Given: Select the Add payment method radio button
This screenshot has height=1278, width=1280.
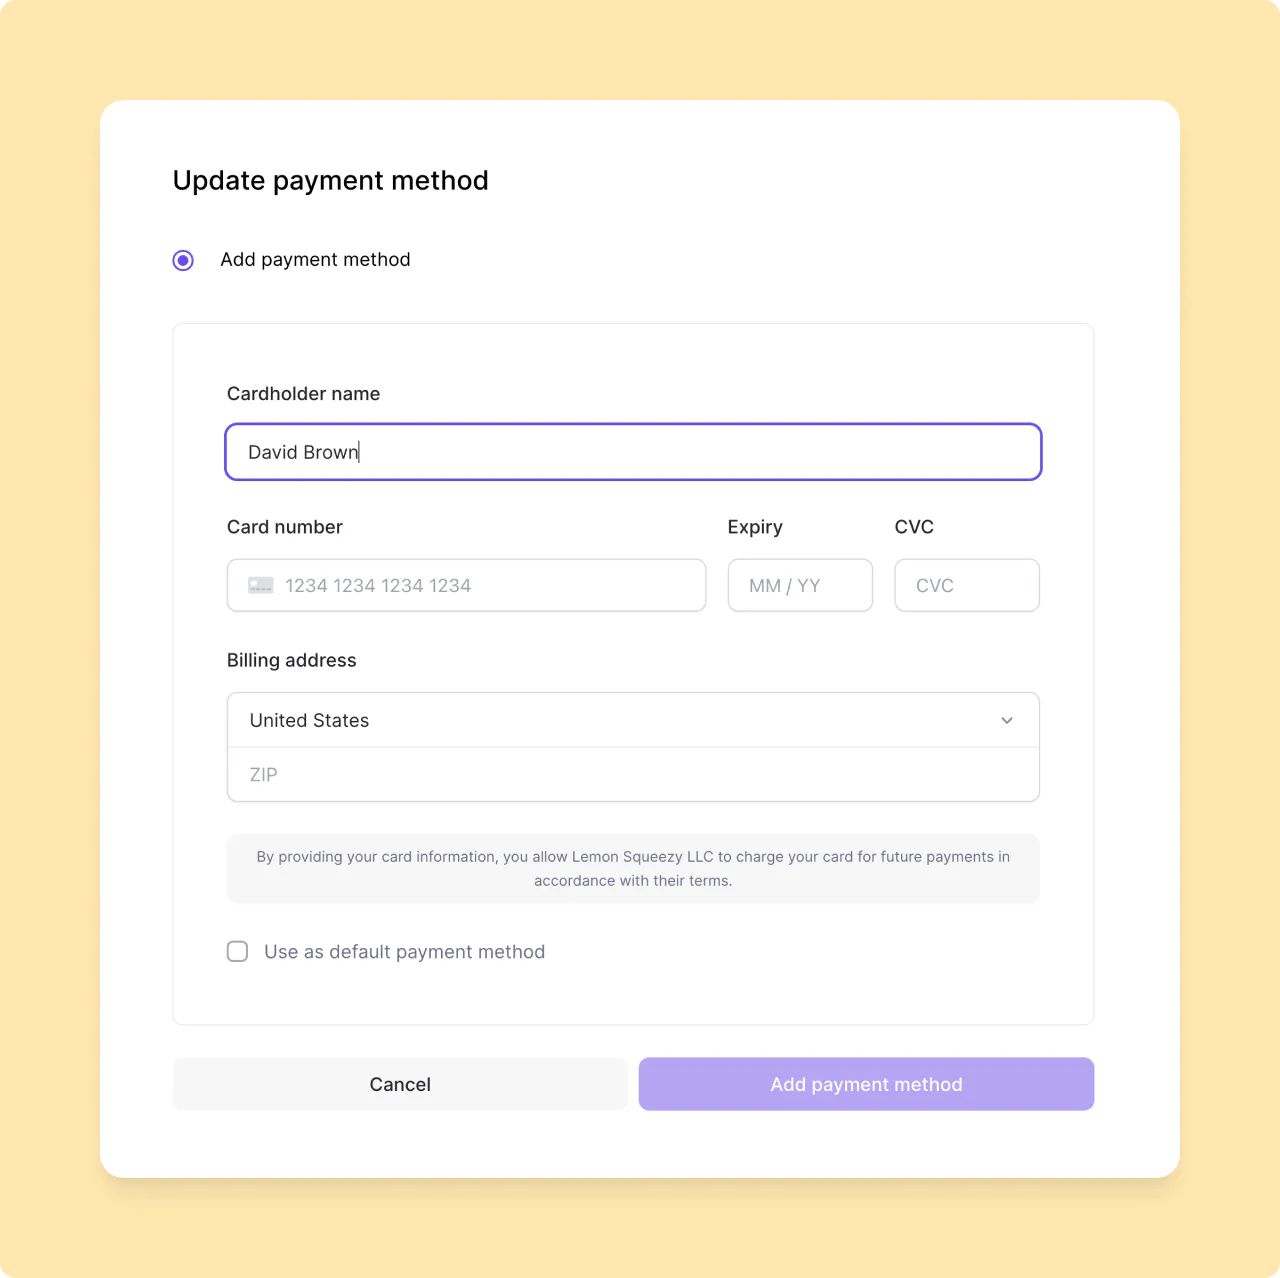Looking at the screenshot, I should [x=183, y=259].
